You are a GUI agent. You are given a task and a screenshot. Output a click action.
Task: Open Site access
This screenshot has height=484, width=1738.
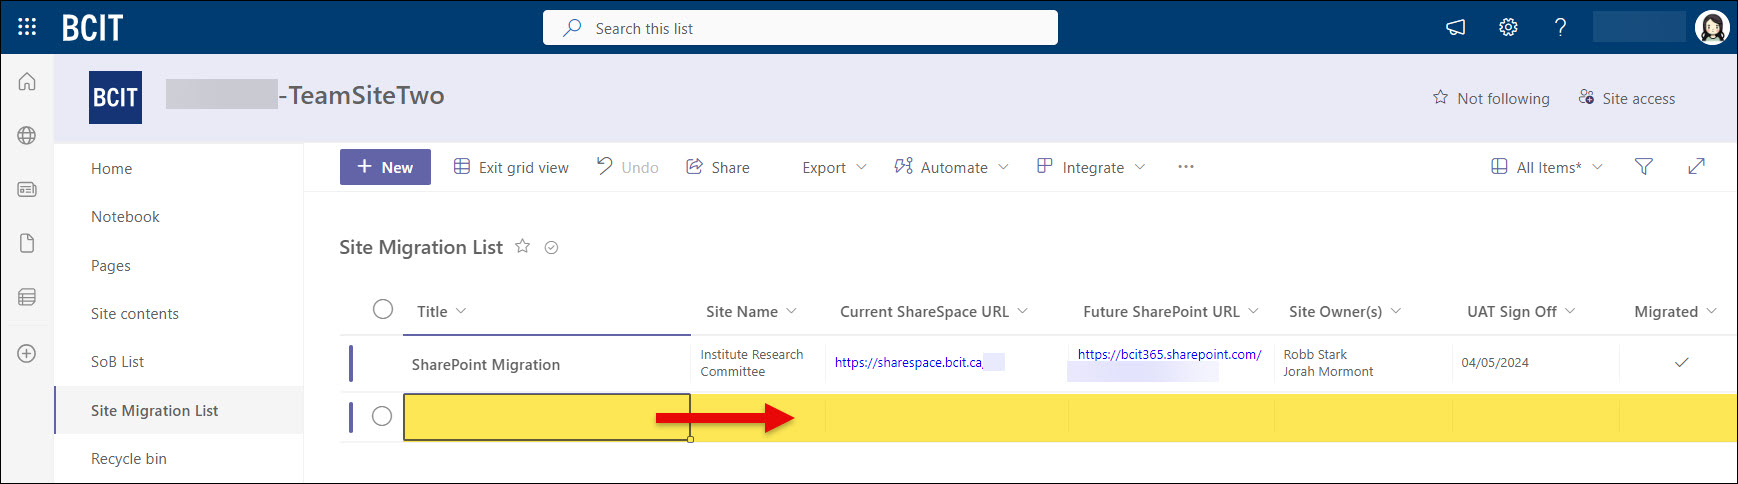pos(1626,98)
